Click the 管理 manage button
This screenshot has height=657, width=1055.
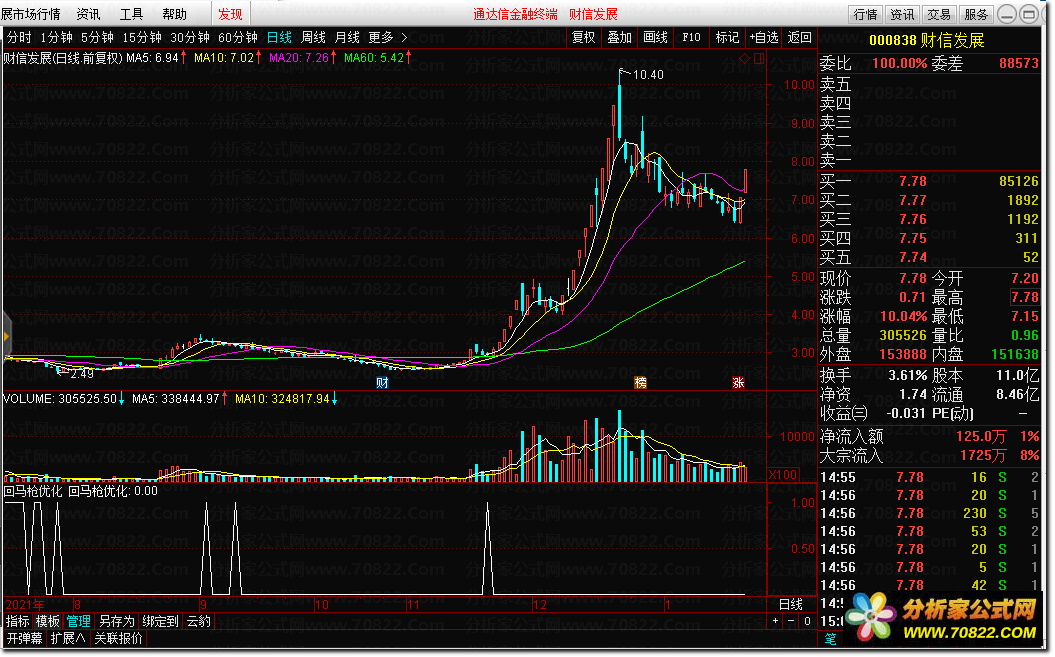(78, 621)
